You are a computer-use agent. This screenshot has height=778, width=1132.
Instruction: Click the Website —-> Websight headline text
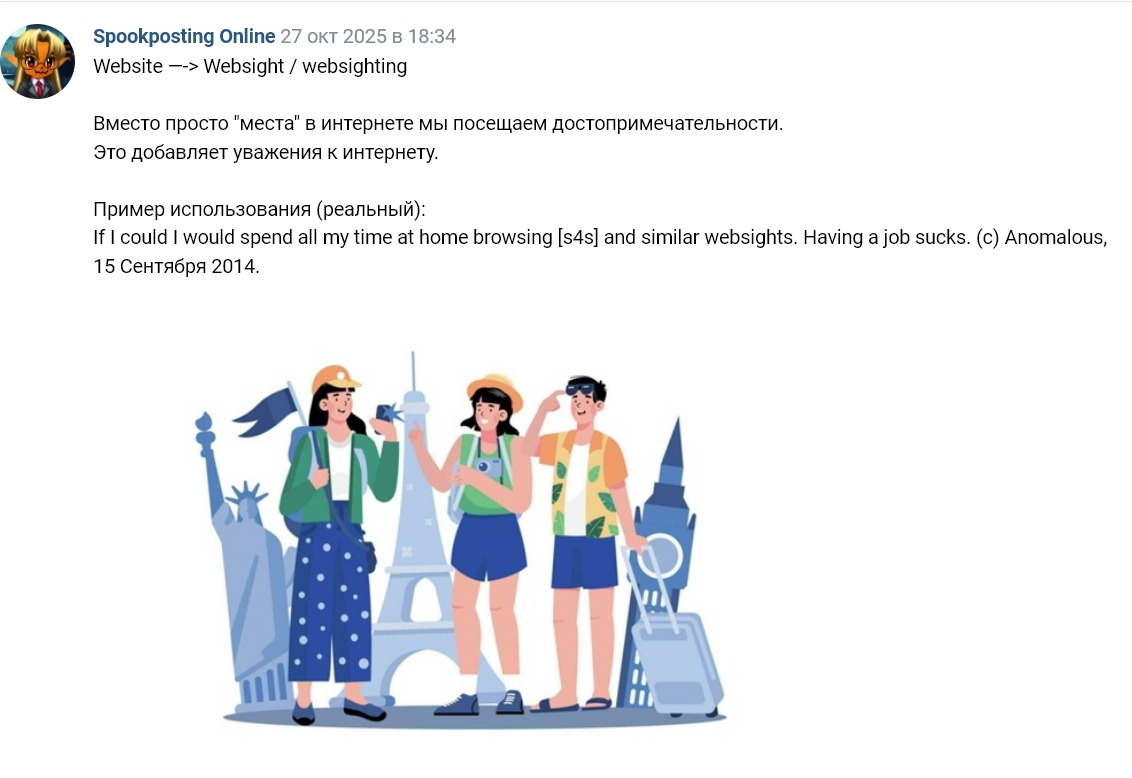[x=250, y=67]
